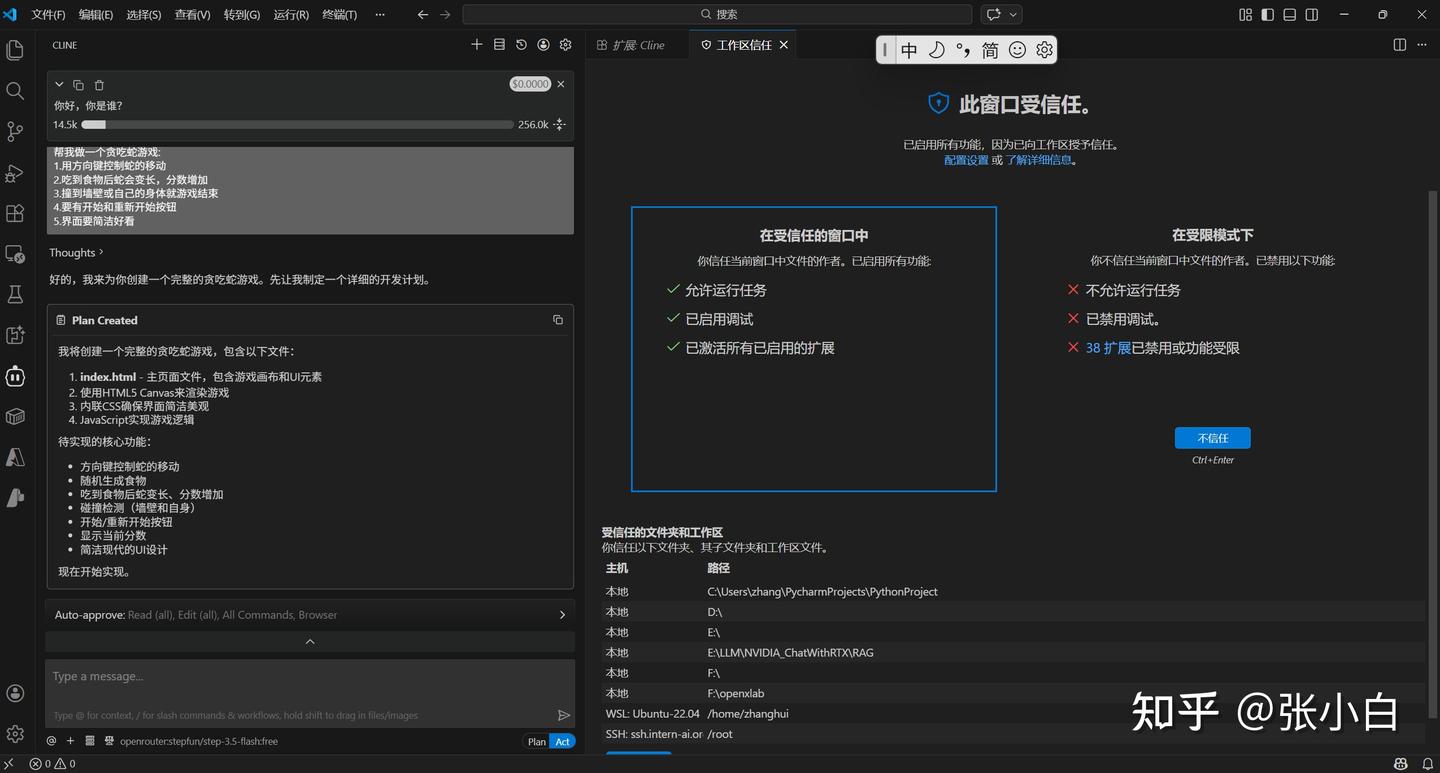Click the 不信任 button
The height and width of the screenshot is (773, 1440).
(1212, 438)
